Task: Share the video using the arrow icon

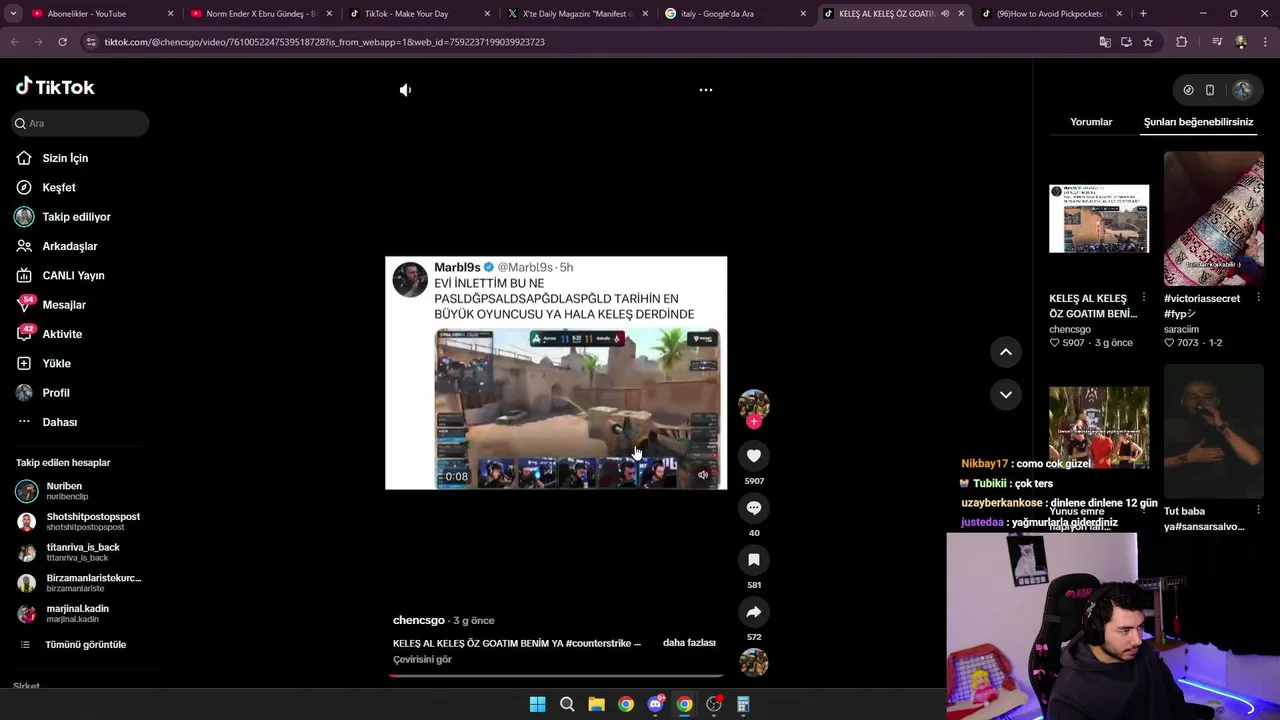Action: click(754, 612)
